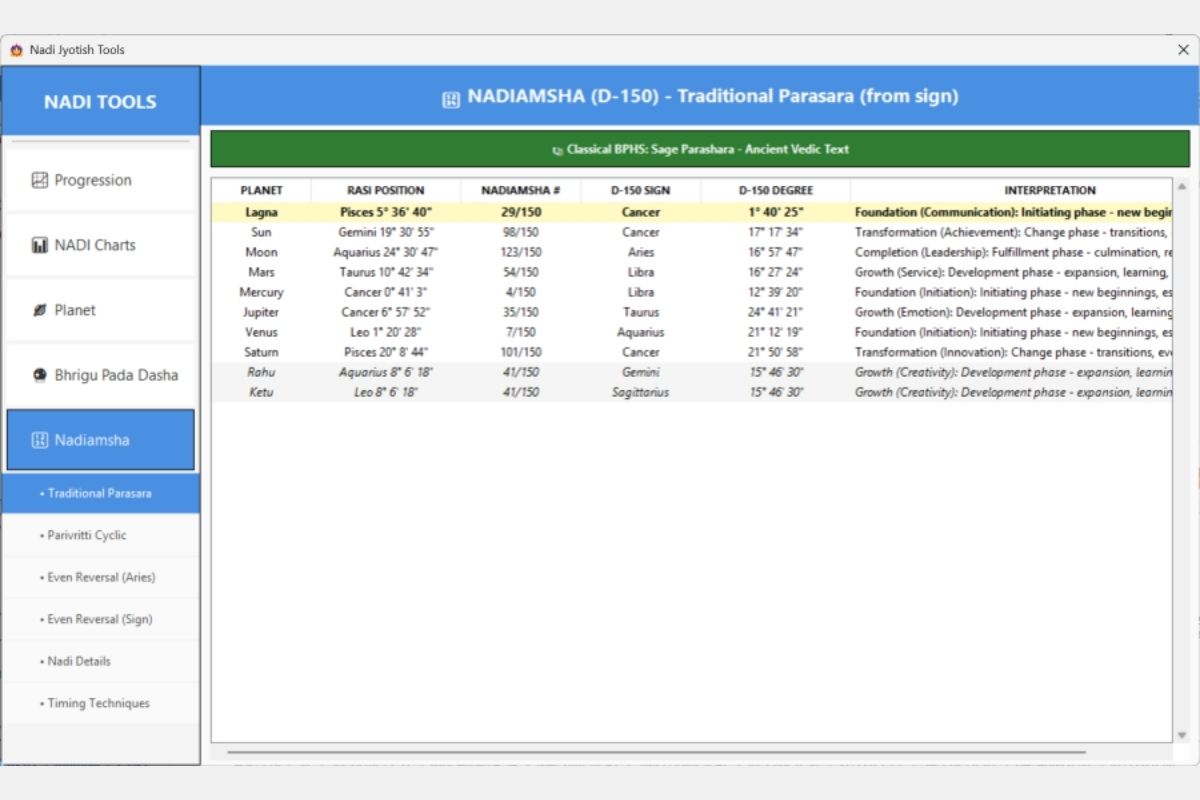Select the Mars row
The width and height of the screenshot is (1200, 800).
tap(691, 272)
